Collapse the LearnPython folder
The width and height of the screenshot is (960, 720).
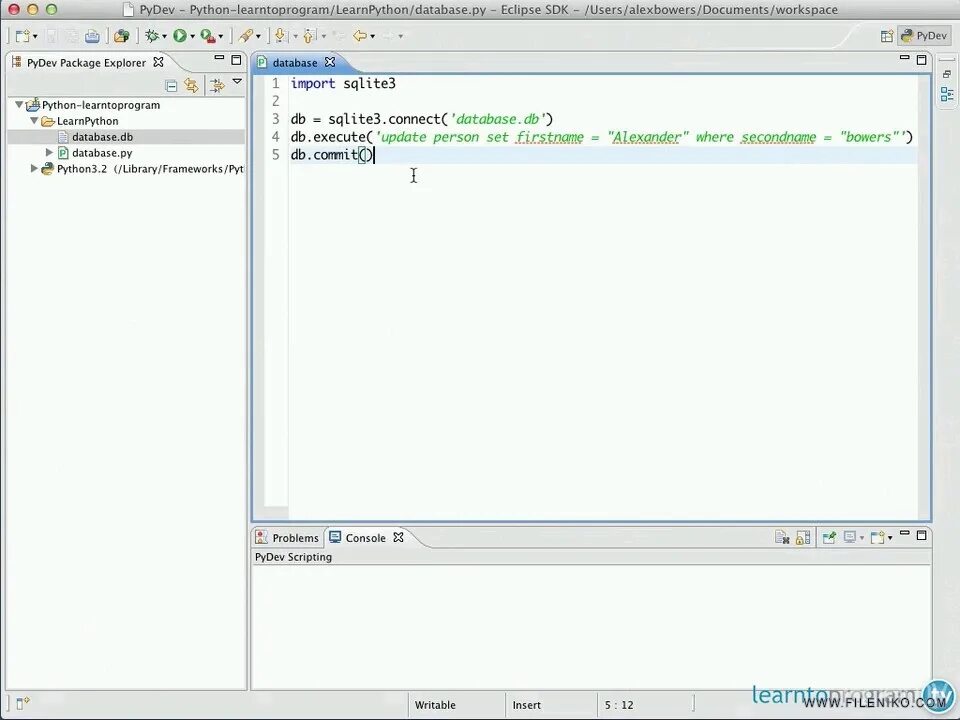[x=34, y=121]
